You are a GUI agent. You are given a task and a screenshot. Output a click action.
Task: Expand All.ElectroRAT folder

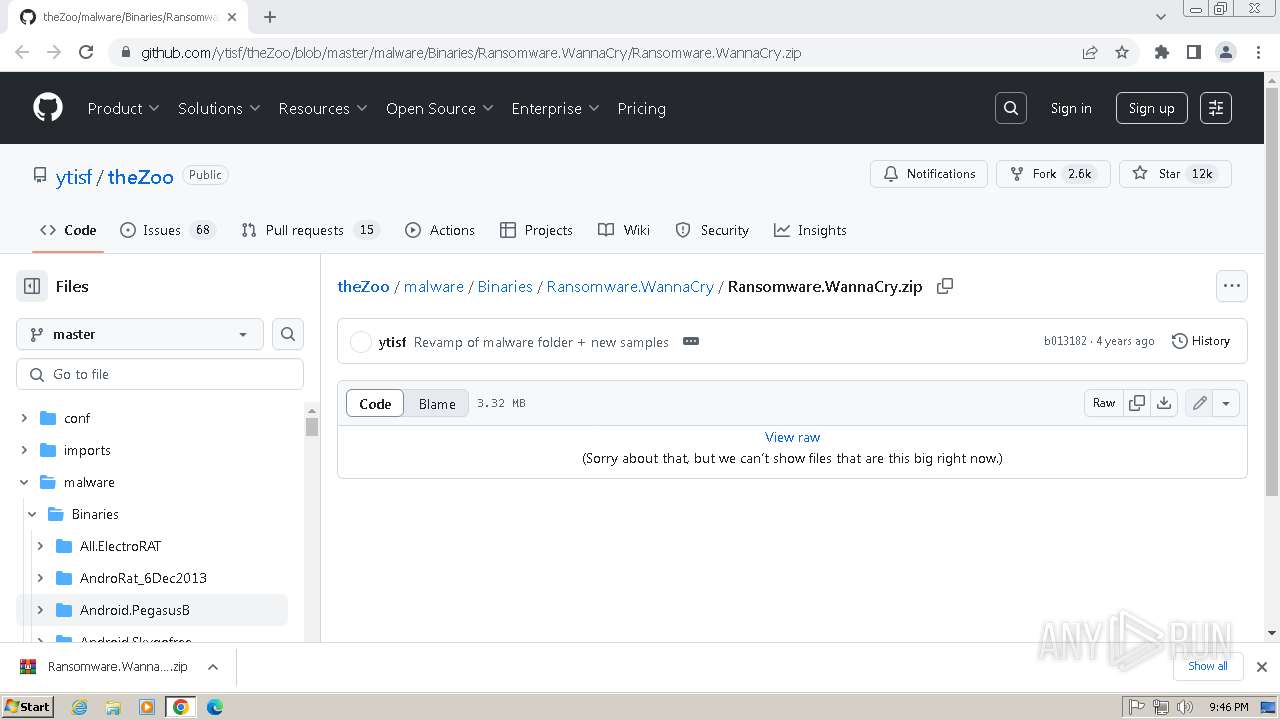tap(41, 546)
